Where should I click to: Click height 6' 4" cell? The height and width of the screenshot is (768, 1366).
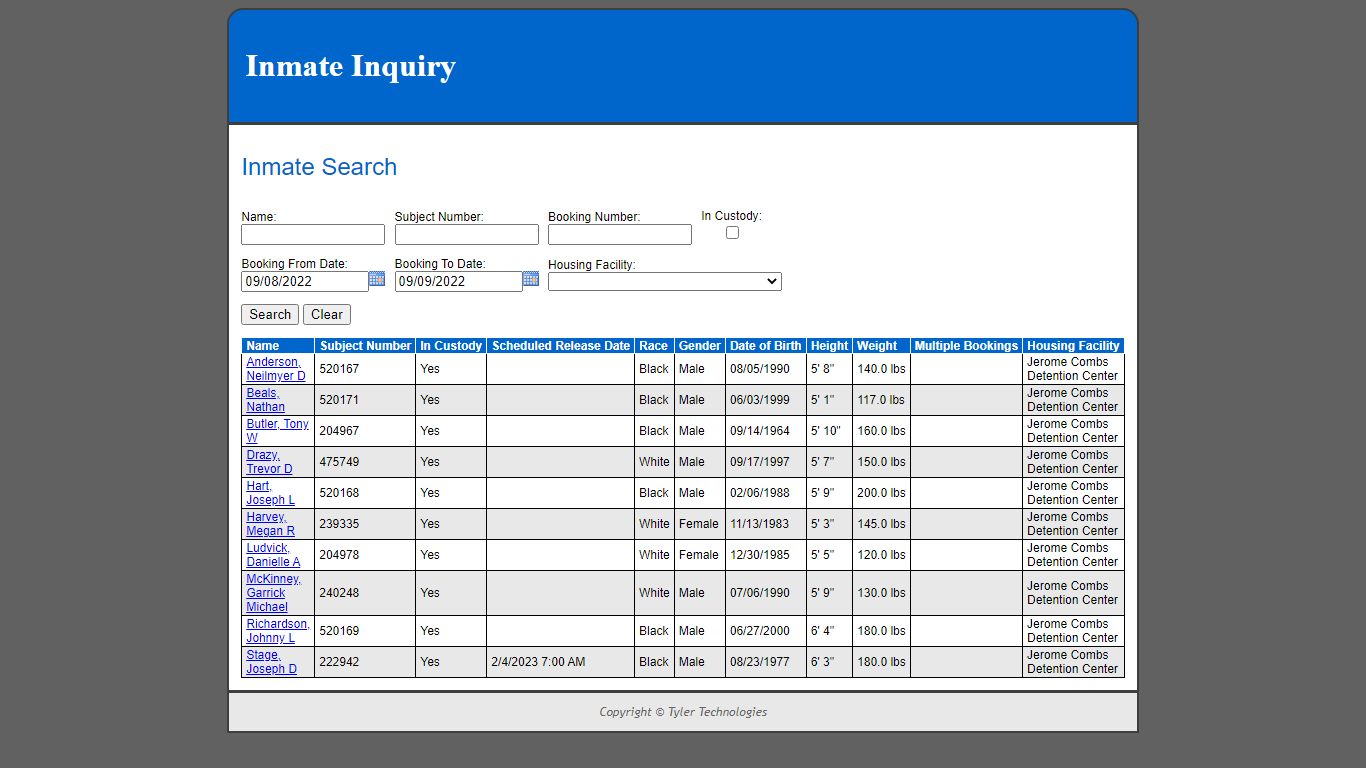(829, 631)
